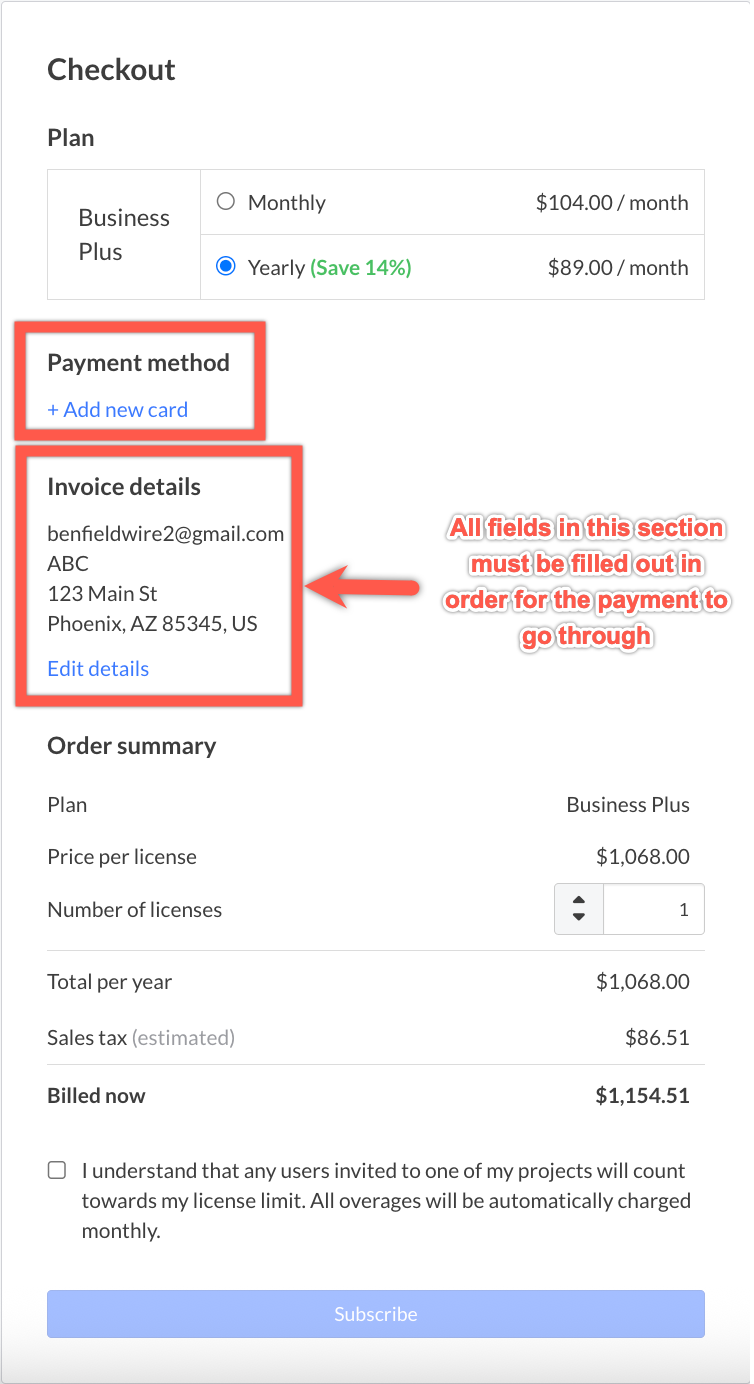This screenshot has width=754, height=1384.
Task: Click the Billed now total amount
Action: 643,1095
